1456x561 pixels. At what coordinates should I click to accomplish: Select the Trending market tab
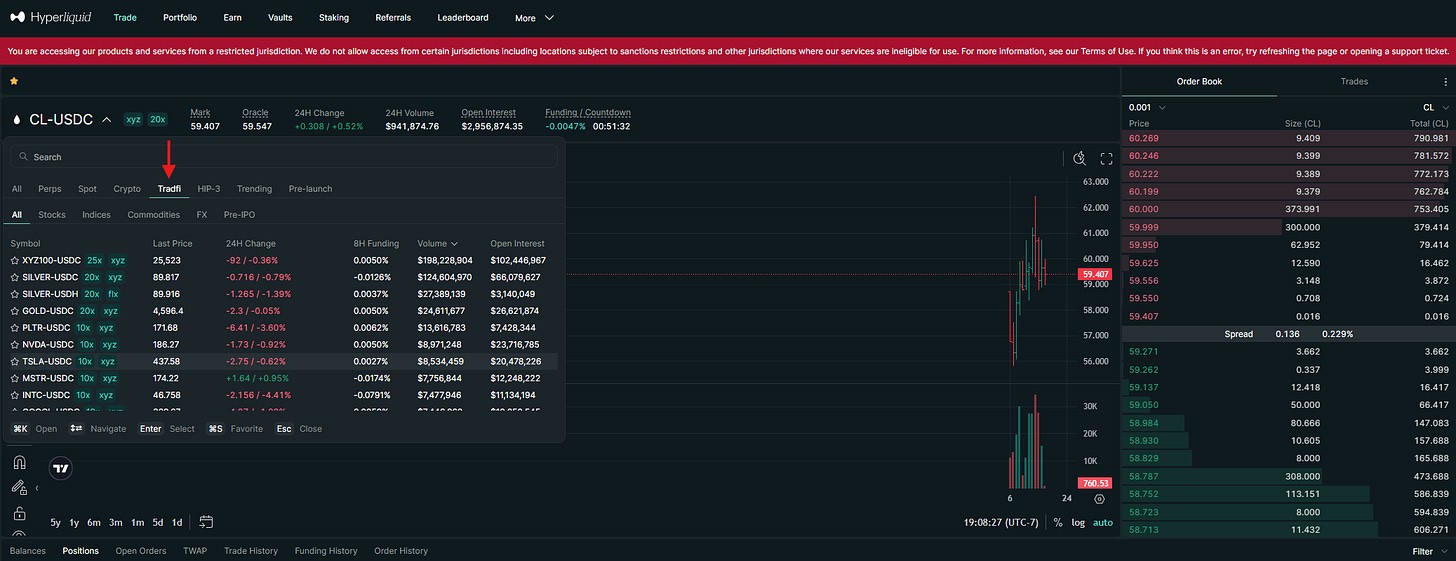pos(255,188)
